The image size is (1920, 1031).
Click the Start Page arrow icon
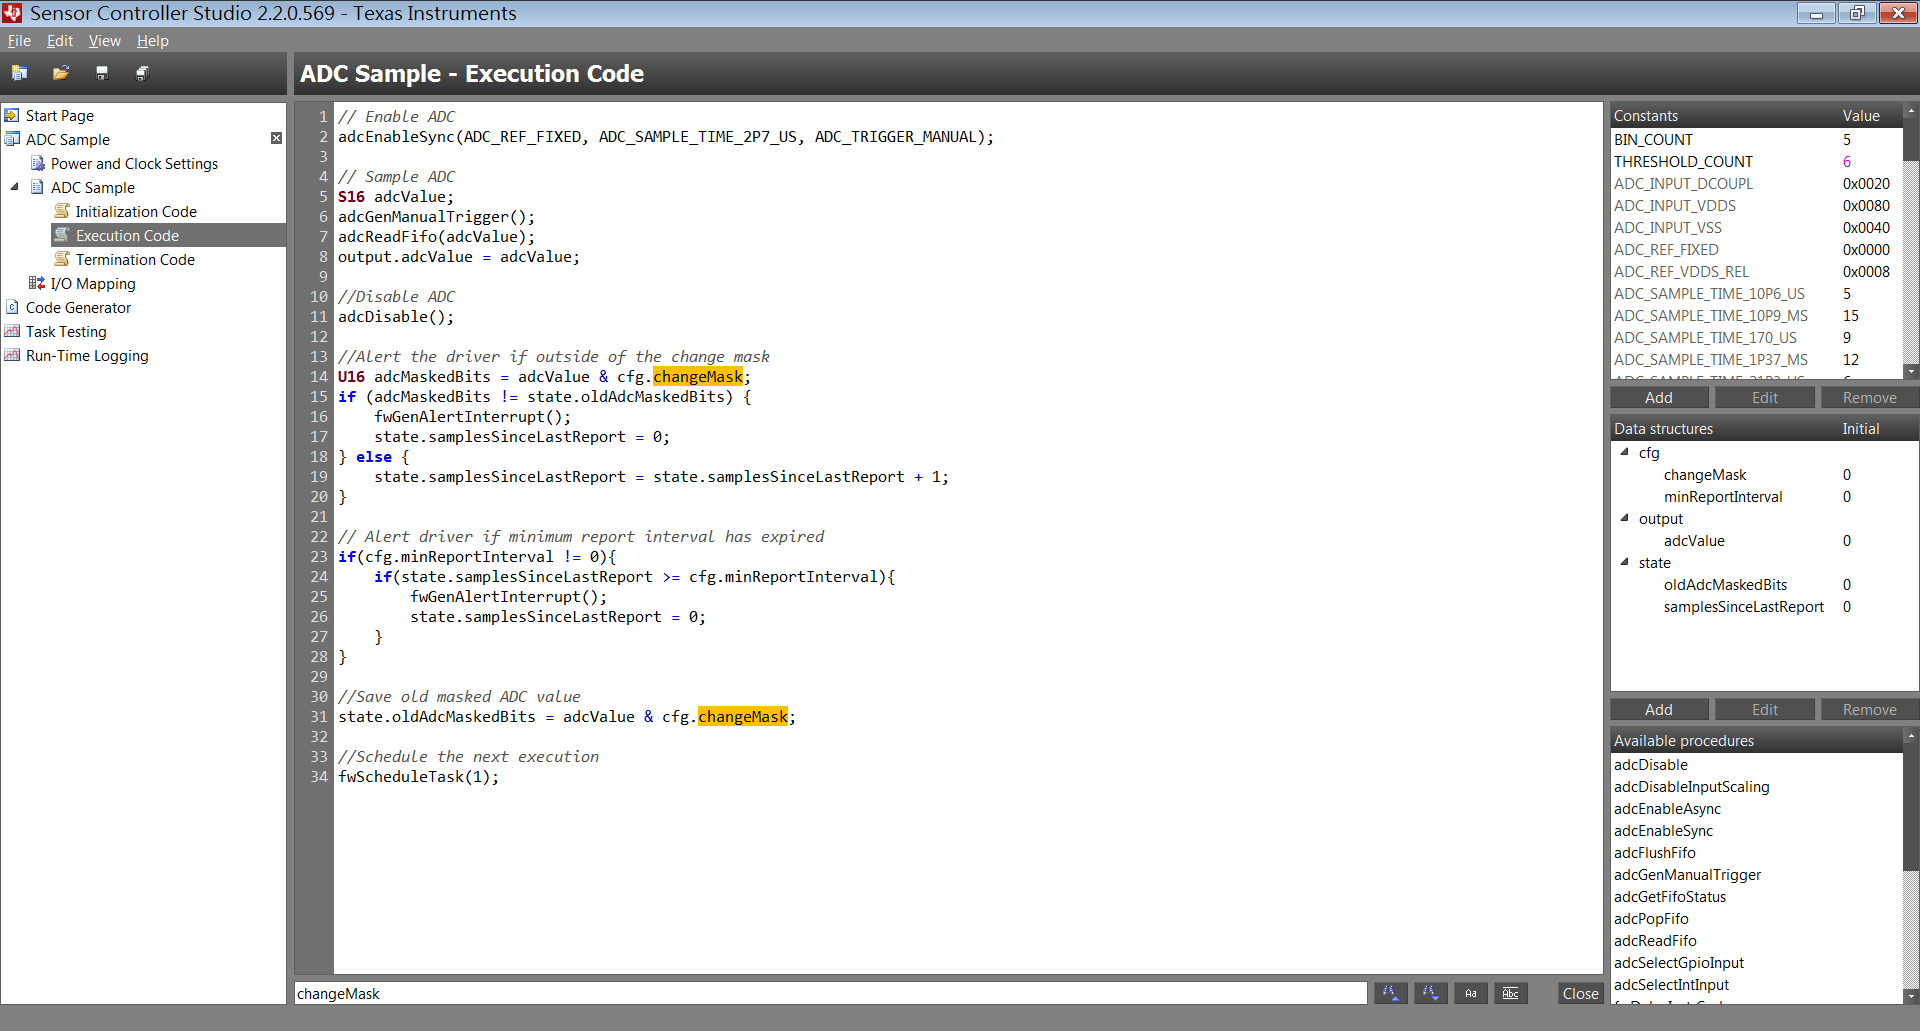(12, 115)
